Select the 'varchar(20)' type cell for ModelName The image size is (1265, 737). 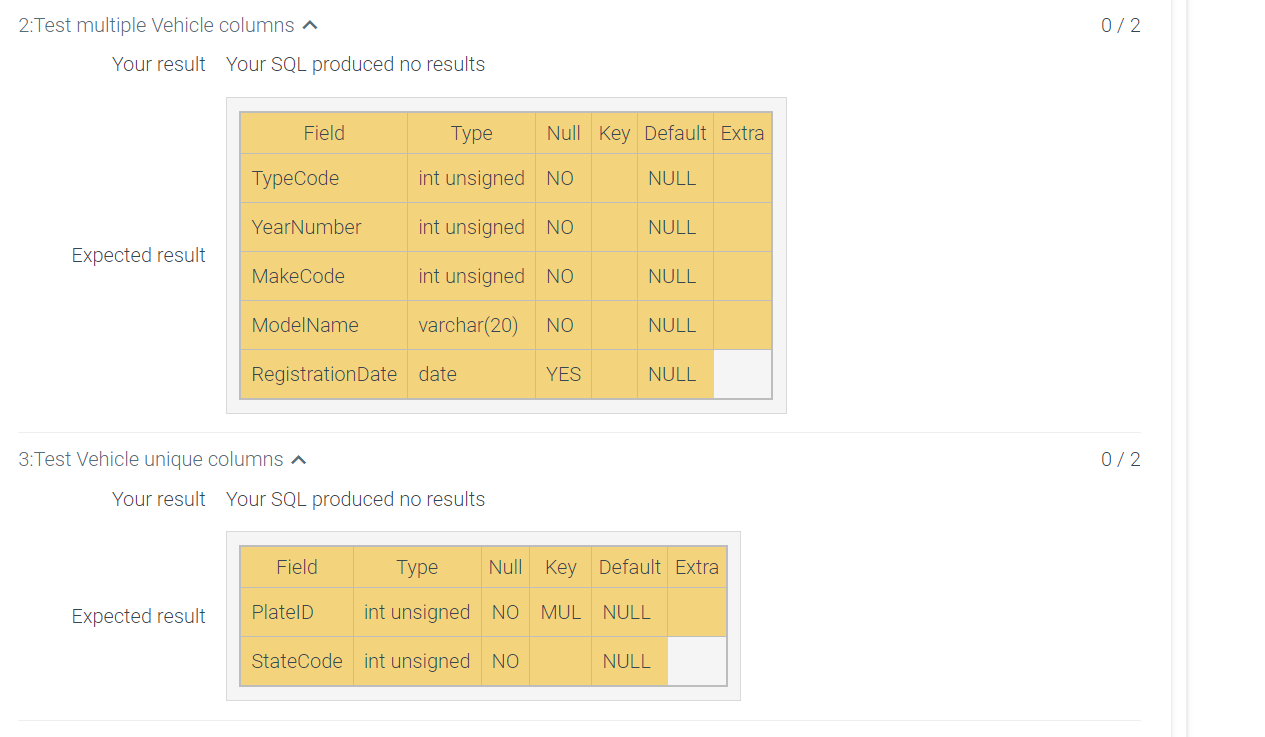click(471, 325)
